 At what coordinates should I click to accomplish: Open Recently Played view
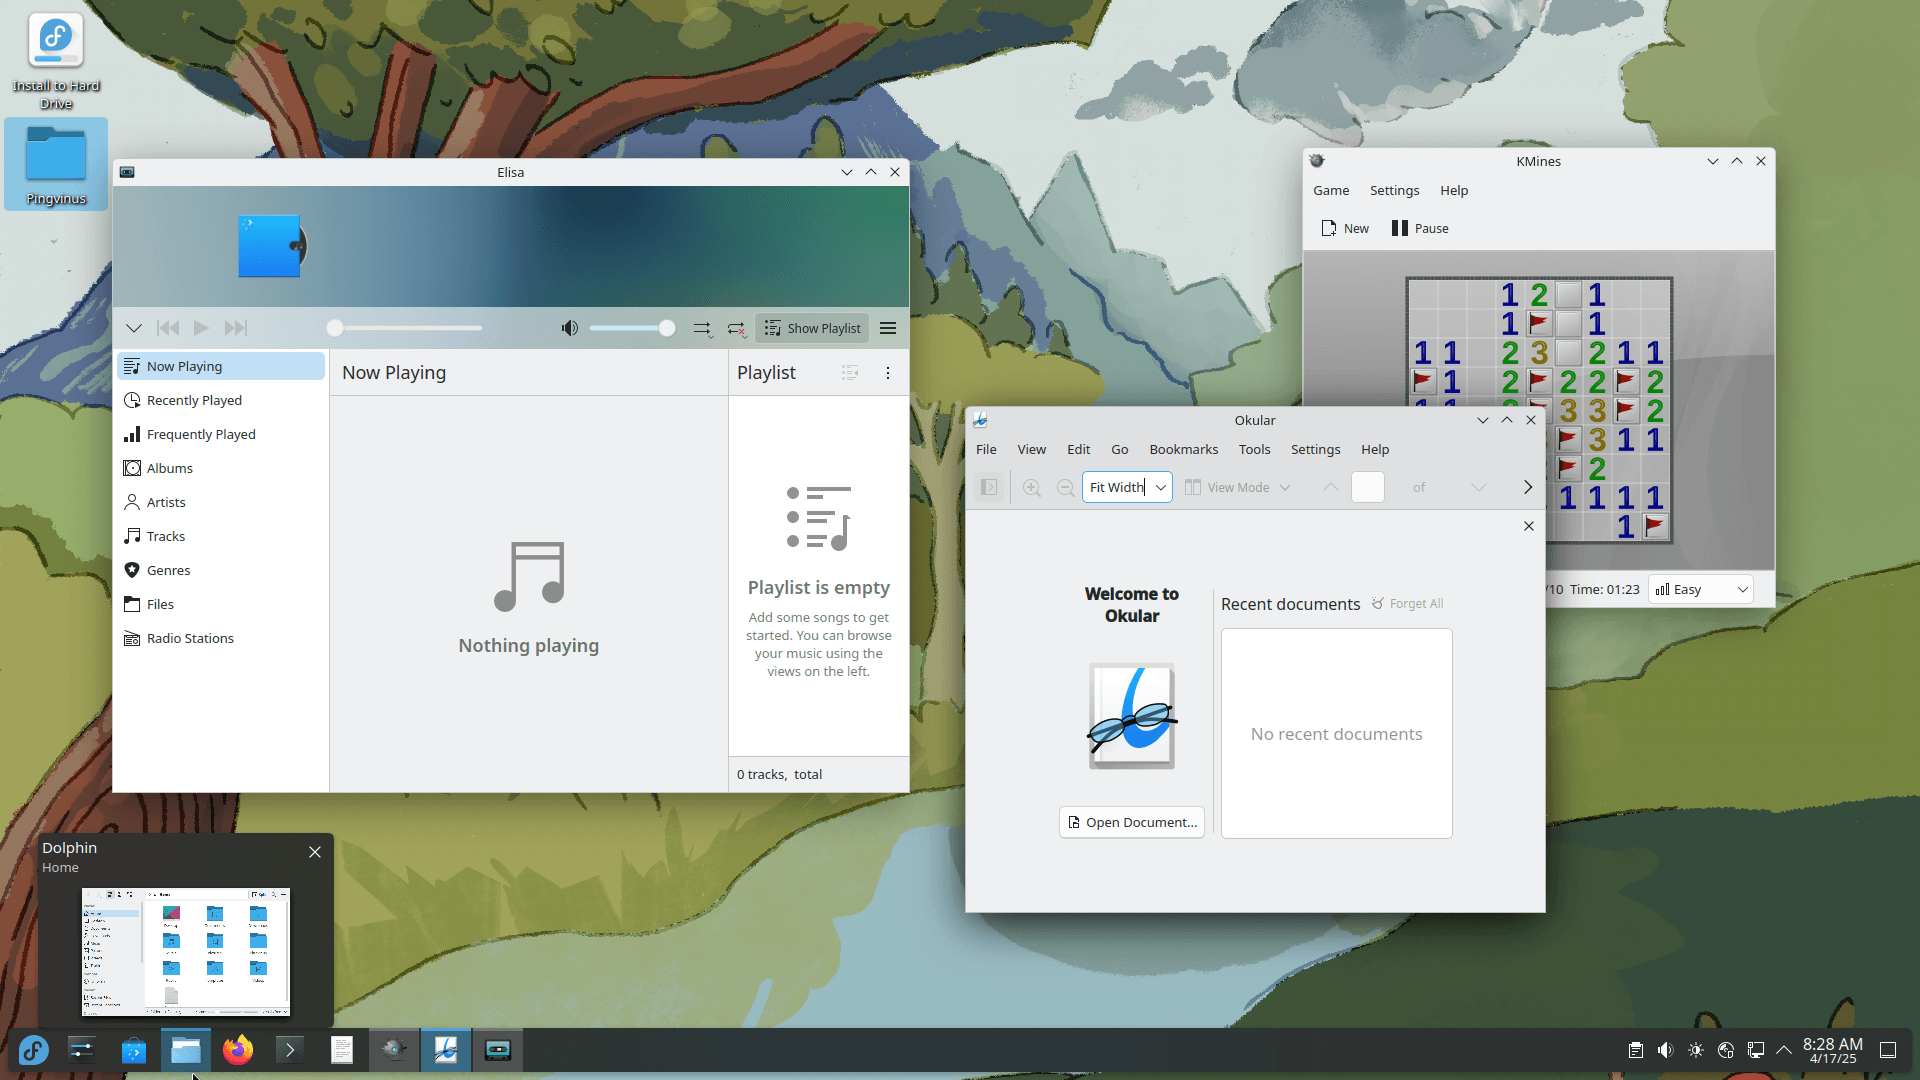pos(221,400)
